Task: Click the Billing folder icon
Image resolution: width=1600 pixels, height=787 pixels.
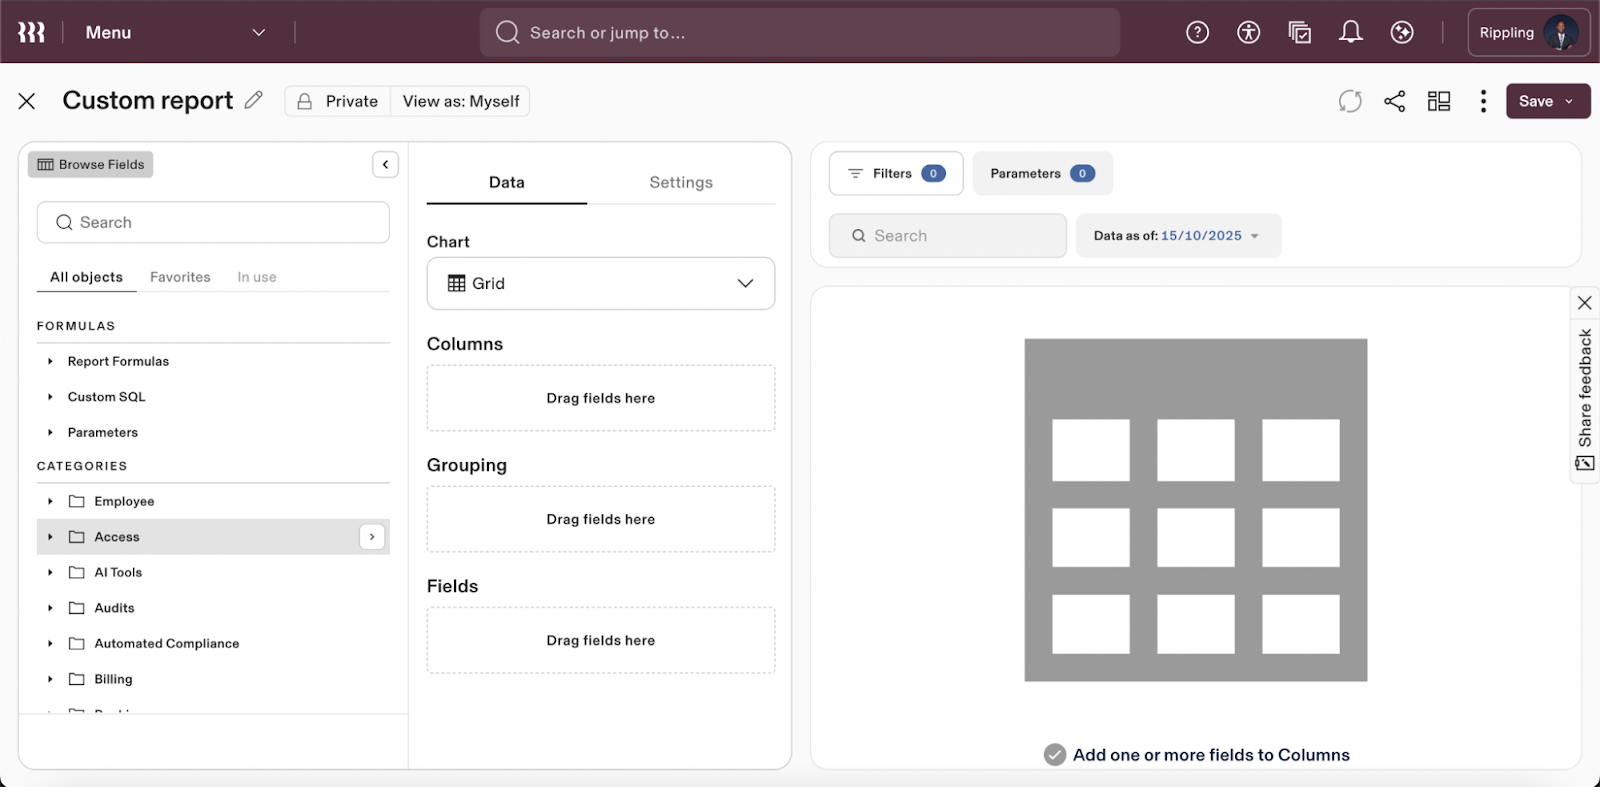Action: tap(76, 679)
